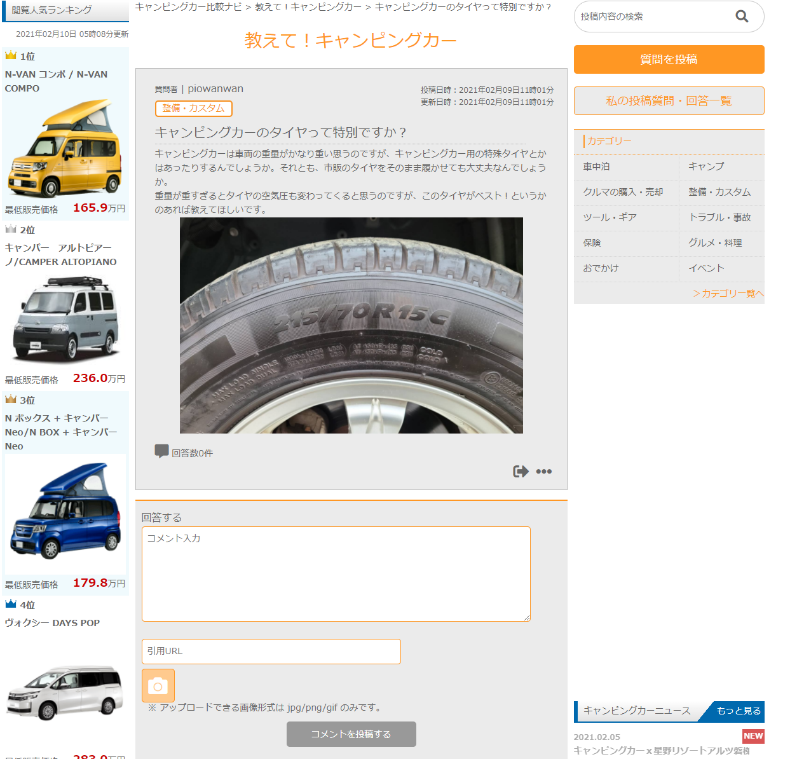This screenshot has height=759, width=797.
Task: Open the tire photo in the question
Action: (x=351, y=325)
